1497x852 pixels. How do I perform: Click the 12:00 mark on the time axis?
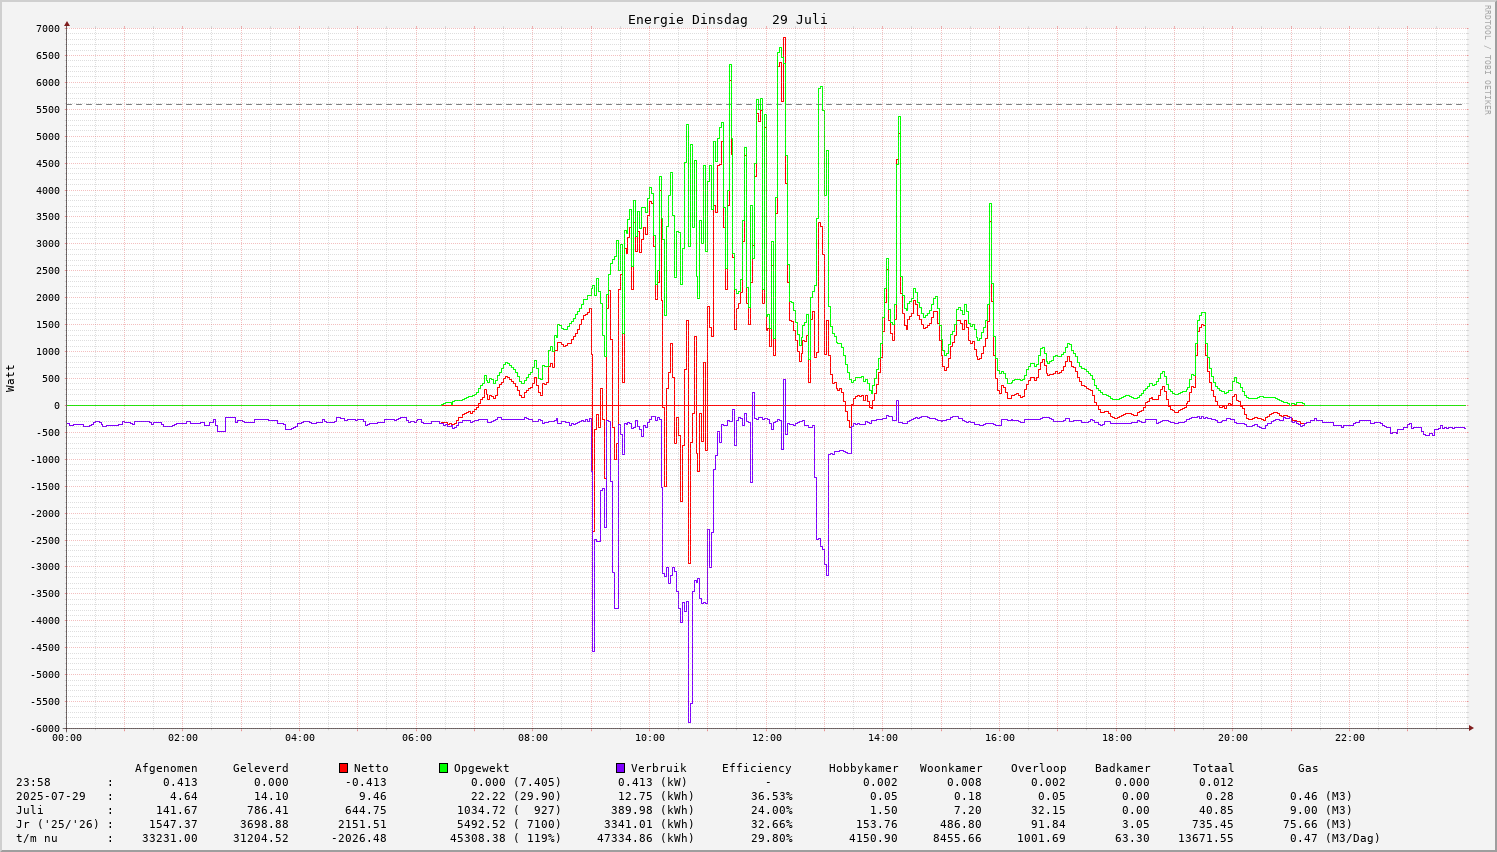click(767, 738)
